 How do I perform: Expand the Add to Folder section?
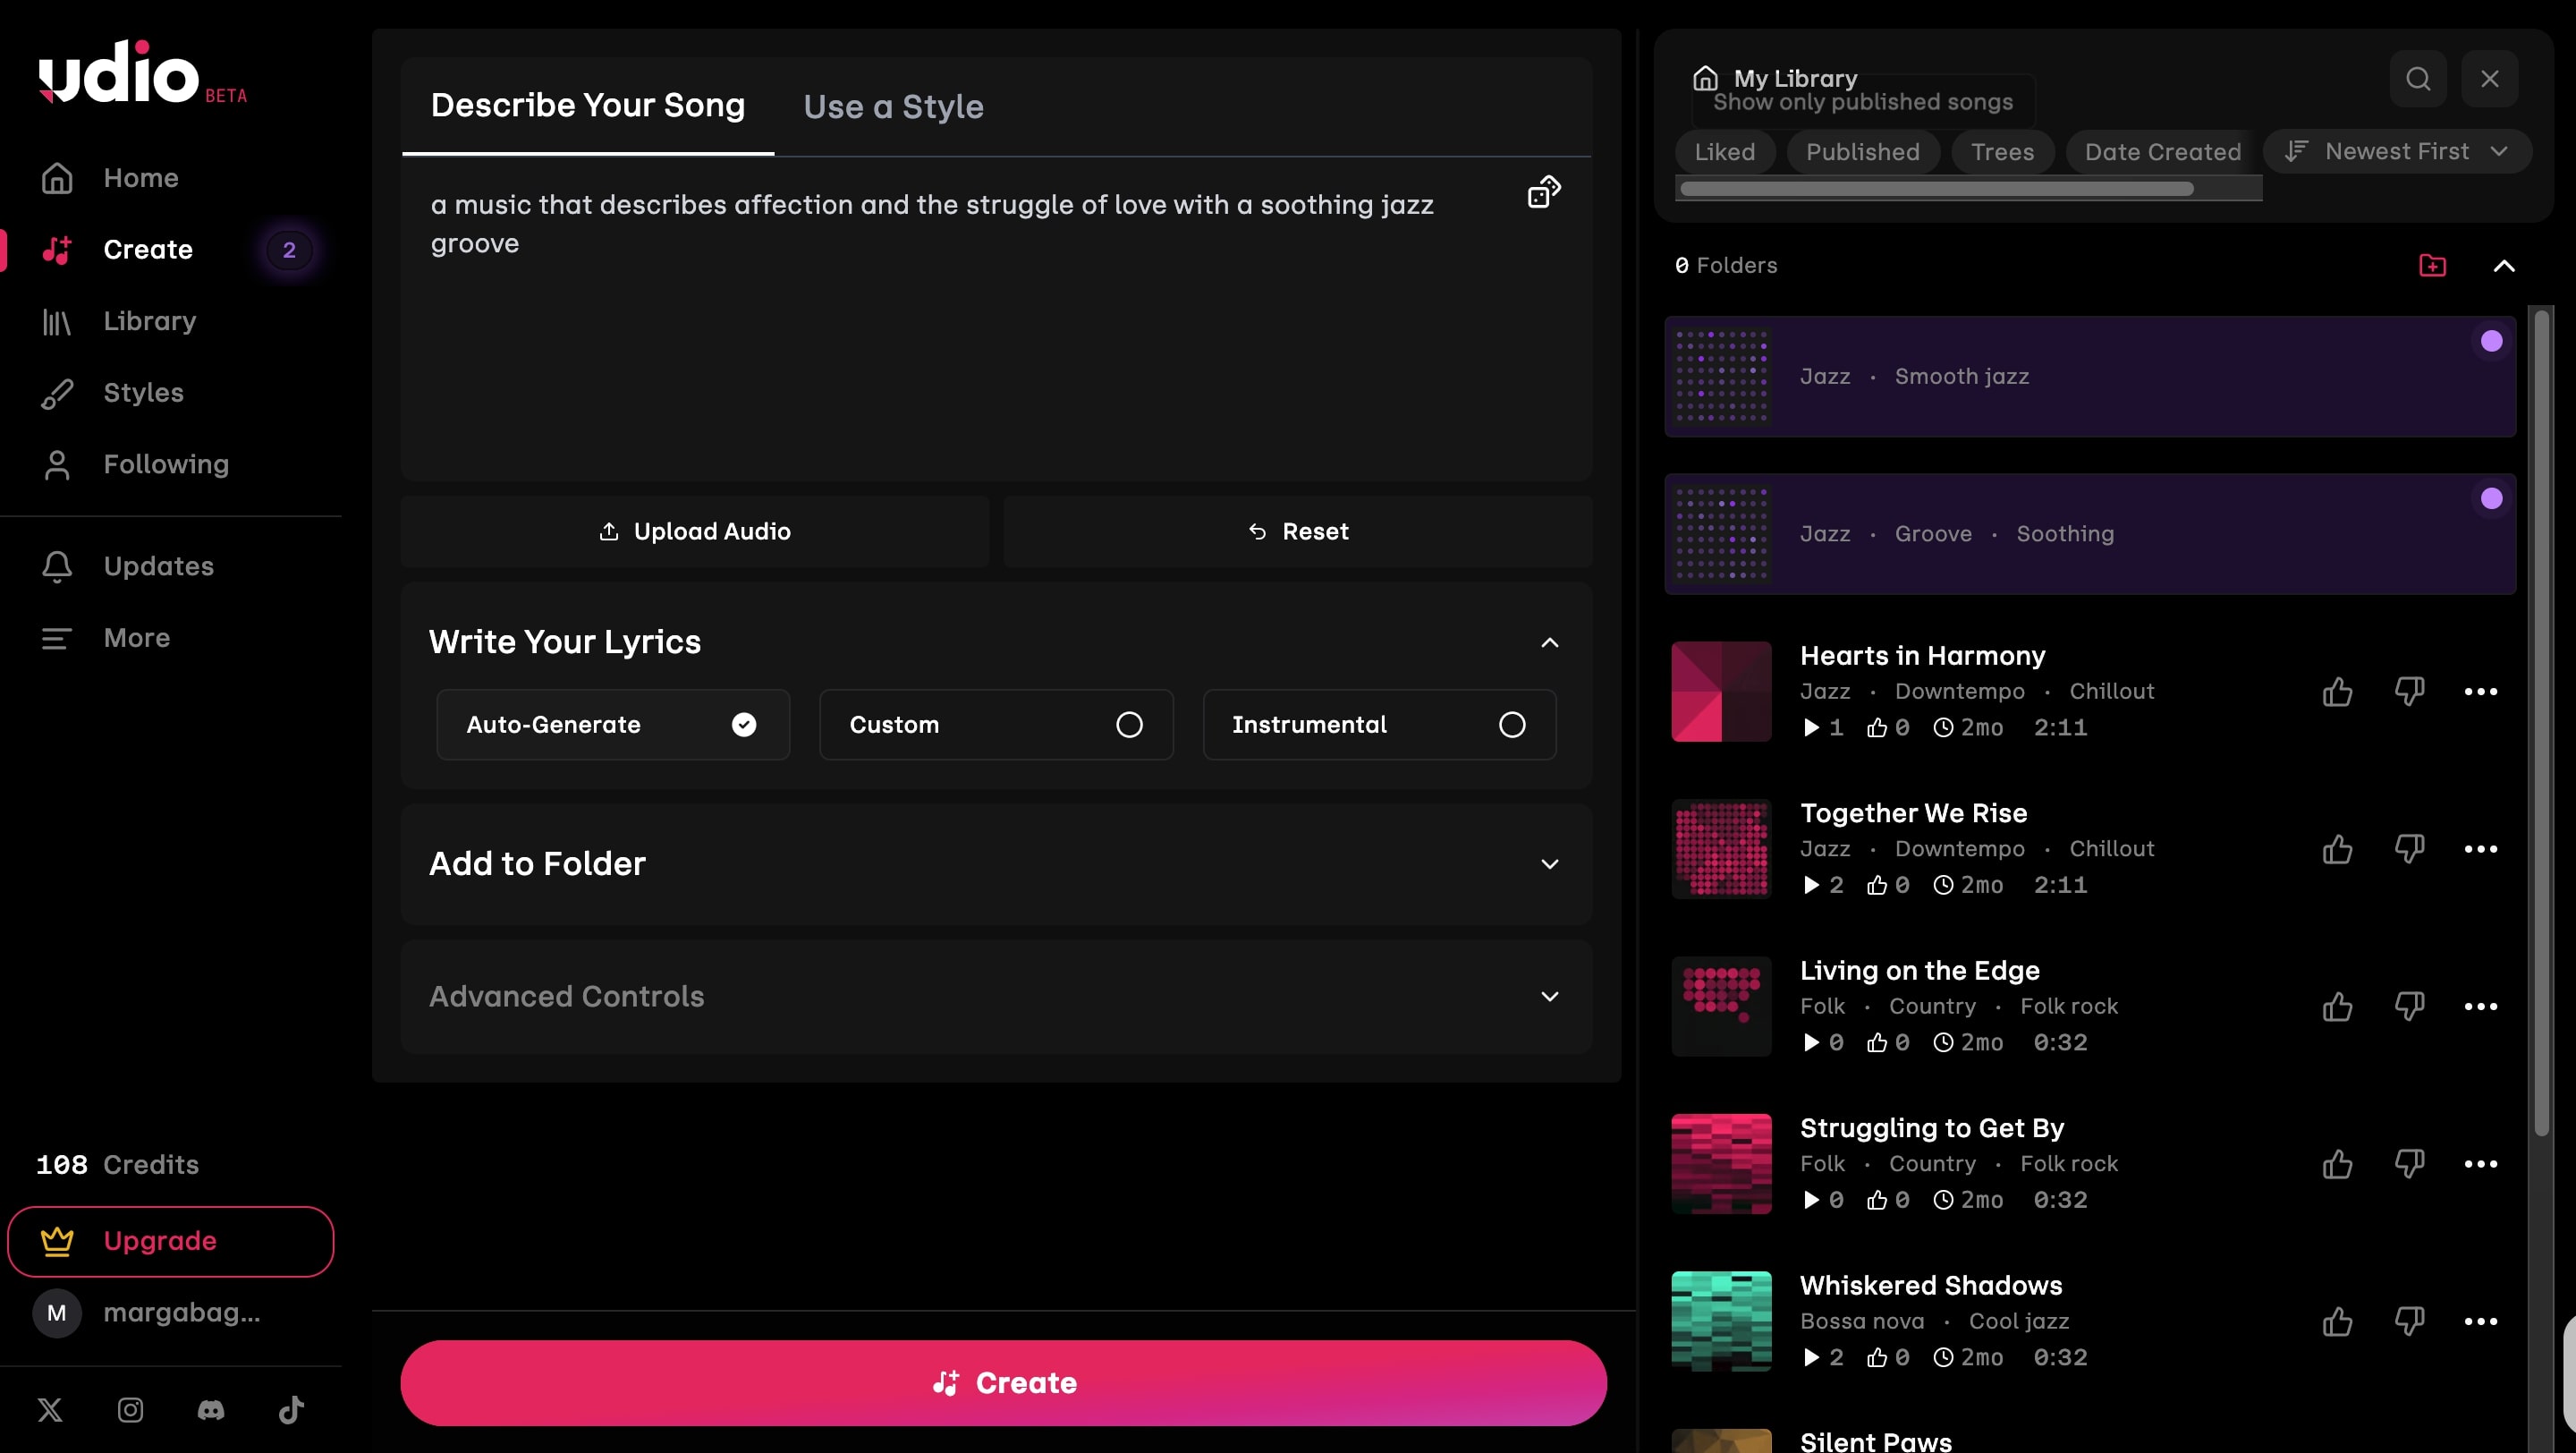point(995,863)
